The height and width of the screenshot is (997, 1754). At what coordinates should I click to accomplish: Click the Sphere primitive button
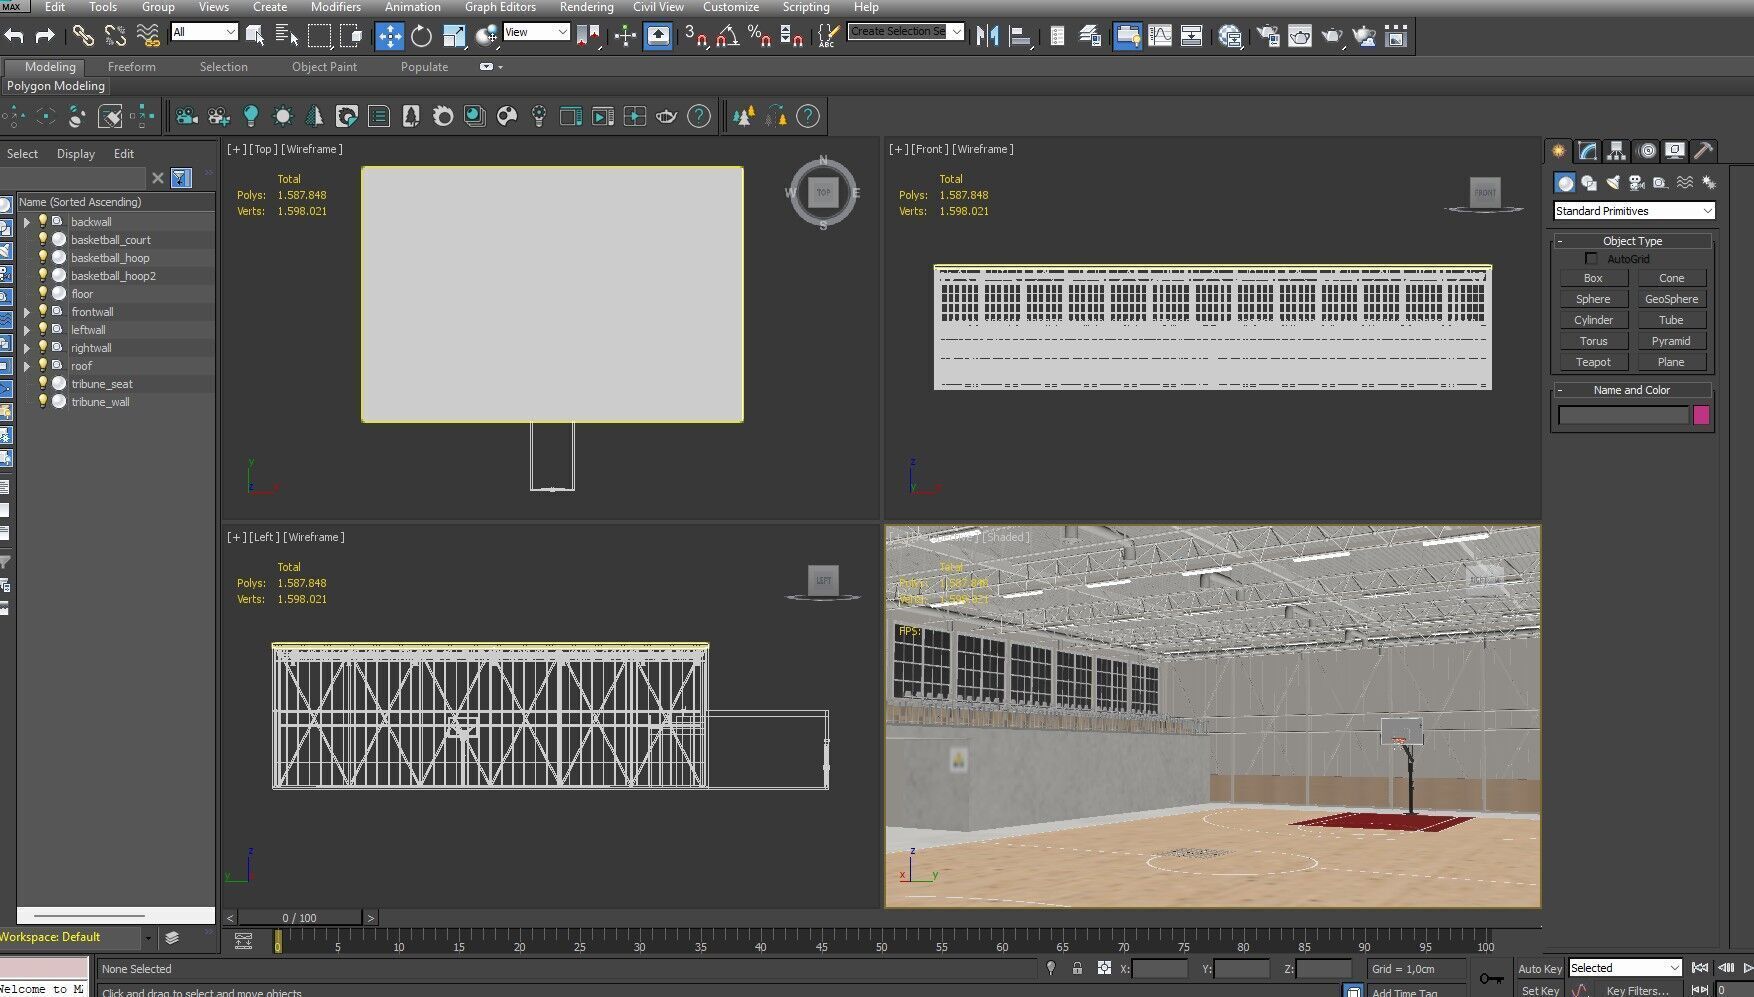(x=1593, y=299)
